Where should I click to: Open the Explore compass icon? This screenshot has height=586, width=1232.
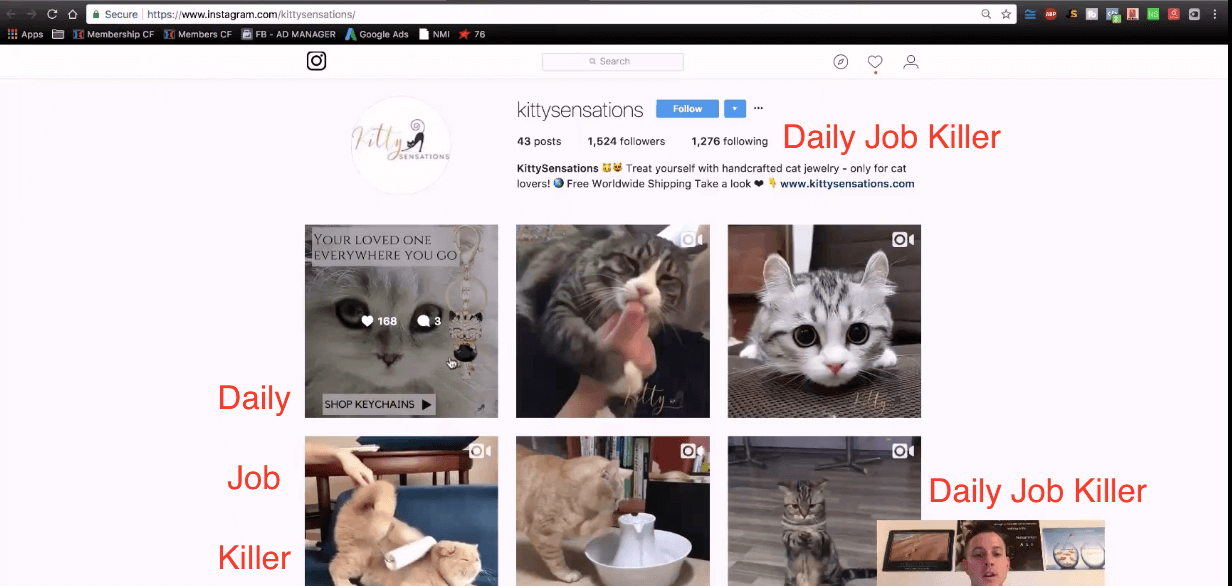(841, 62)
